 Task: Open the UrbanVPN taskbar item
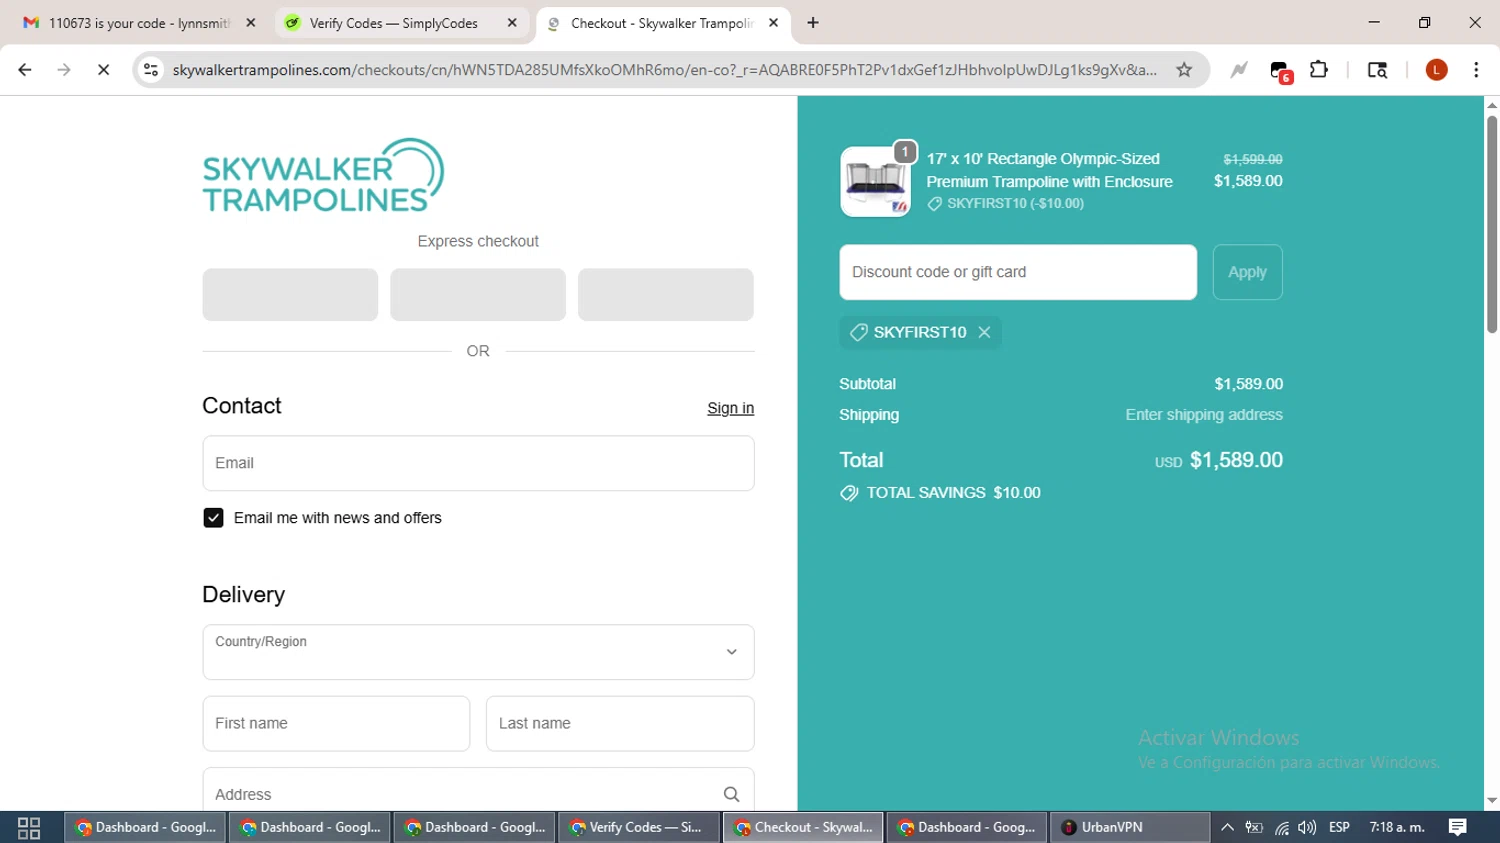1129,827
